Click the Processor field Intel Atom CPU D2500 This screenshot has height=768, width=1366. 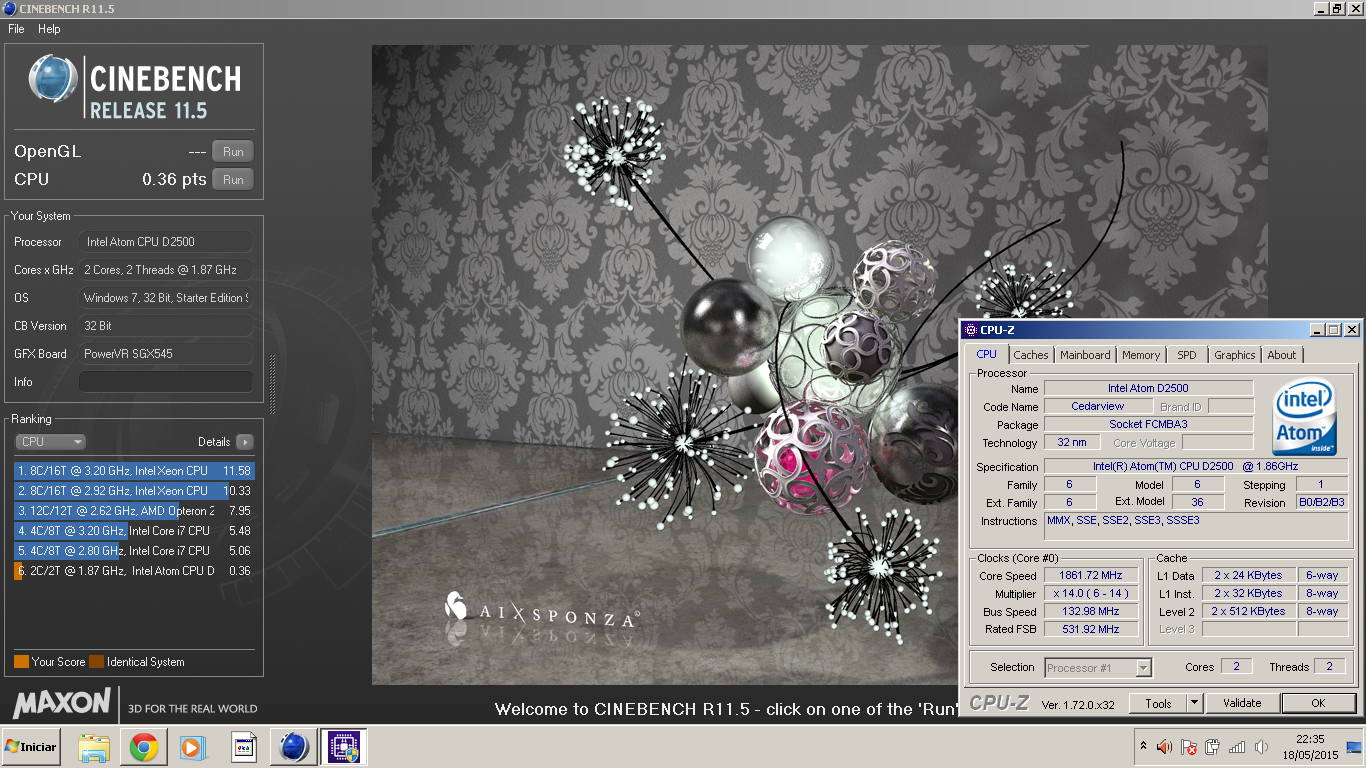tap(165, 242)
